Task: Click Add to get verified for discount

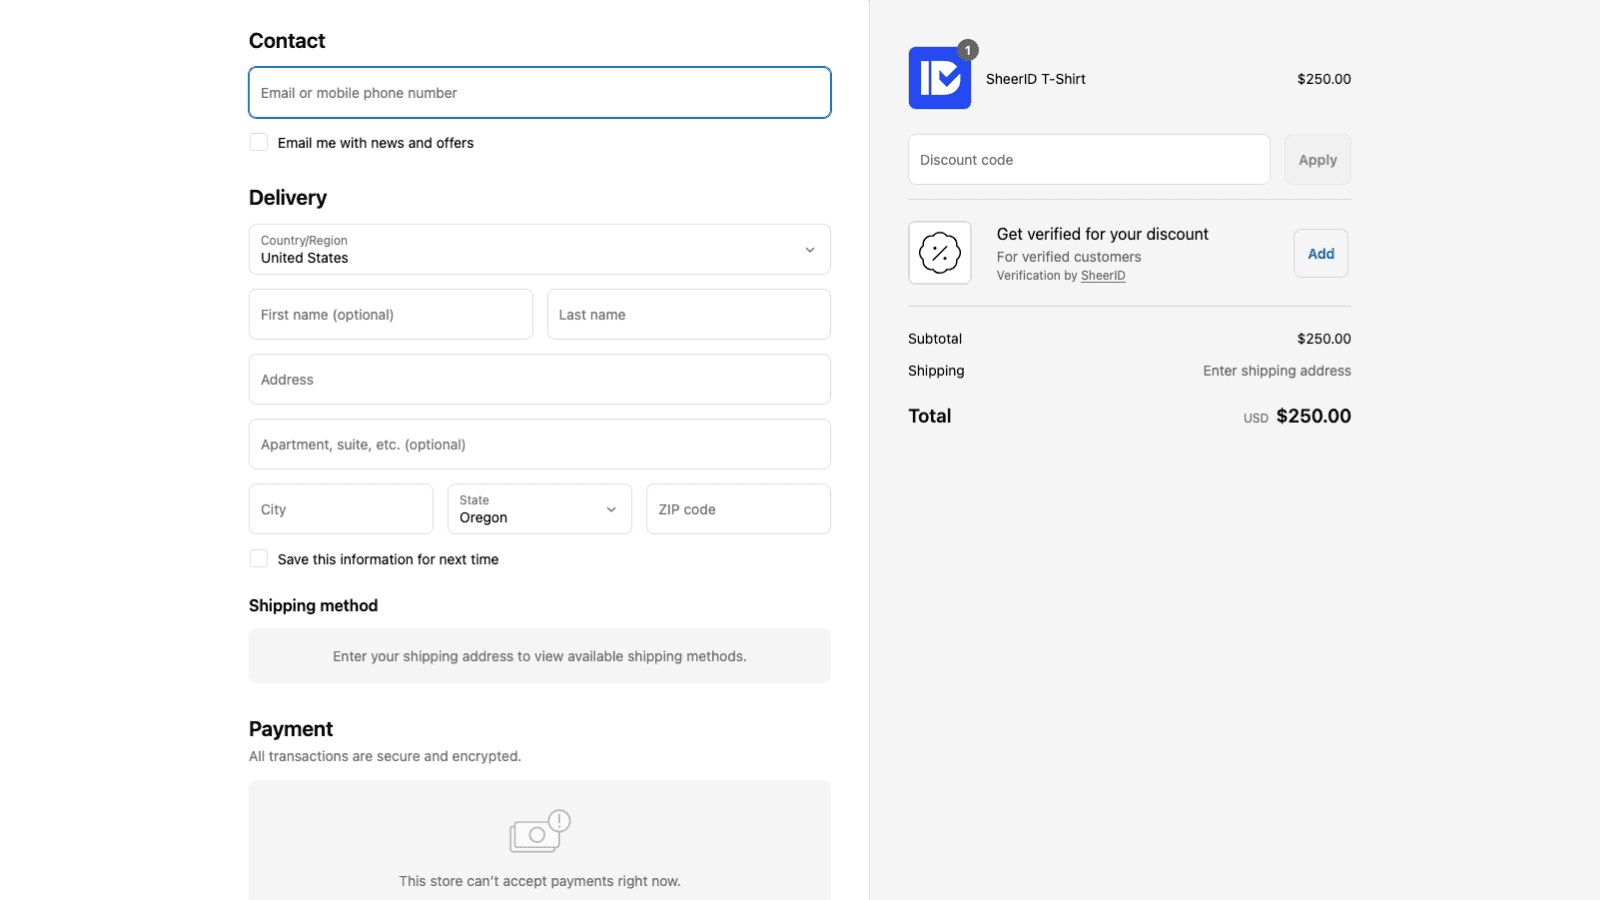Action: click(1320, 253)
